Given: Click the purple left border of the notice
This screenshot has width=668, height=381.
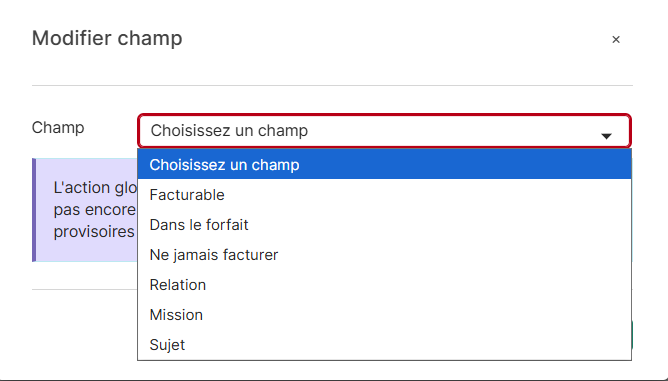Looking at the screenshot, I should coord(34,210).
